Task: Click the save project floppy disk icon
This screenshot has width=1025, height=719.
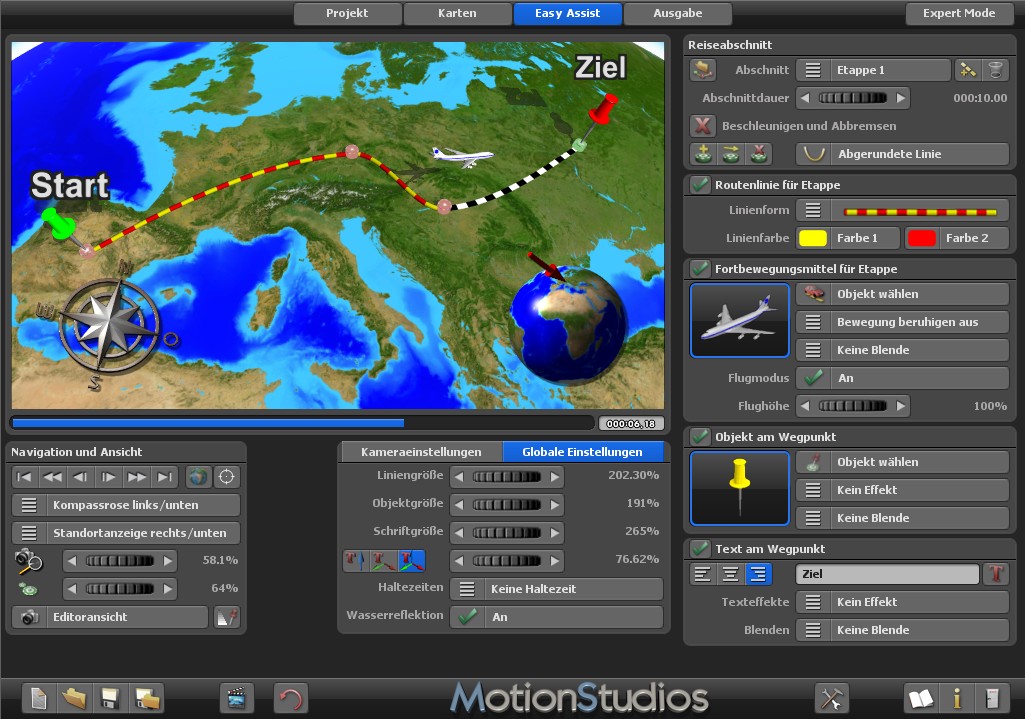Action: coord(109,698)
